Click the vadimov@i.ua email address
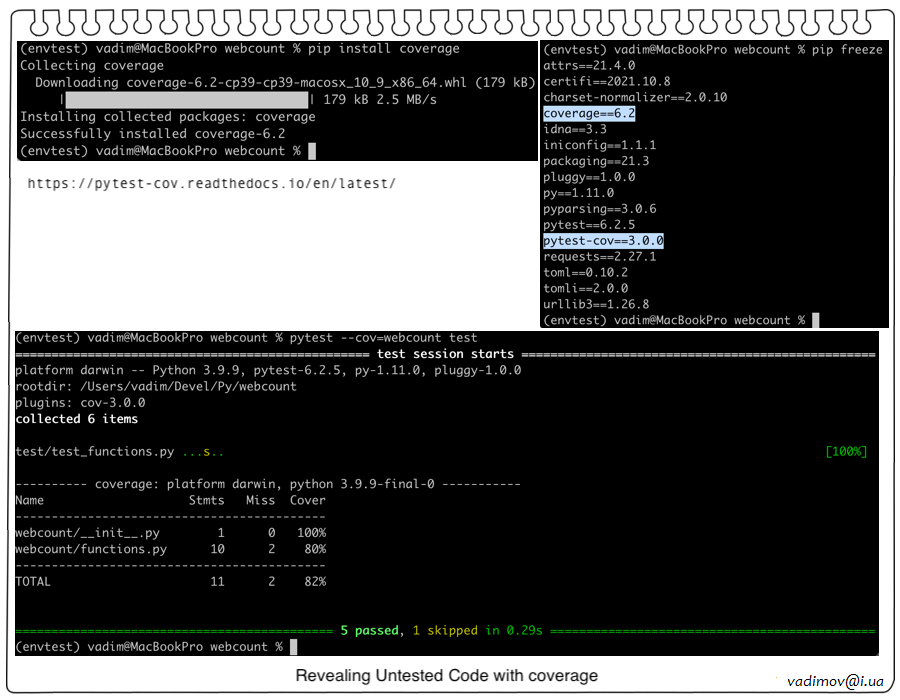 point(835,681)
